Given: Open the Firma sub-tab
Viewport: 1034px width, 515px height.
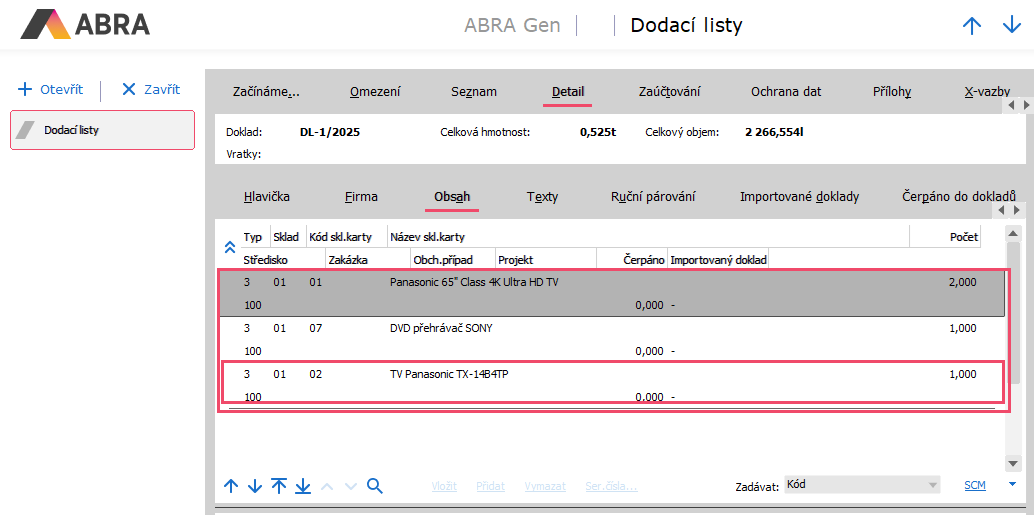Looking at the screenshot, I should (361, 197).
